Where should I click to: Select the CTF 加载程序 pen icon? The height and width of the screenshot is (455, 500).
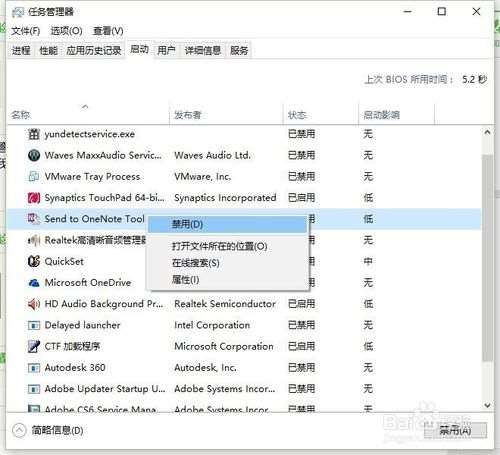tap(34, 347)
